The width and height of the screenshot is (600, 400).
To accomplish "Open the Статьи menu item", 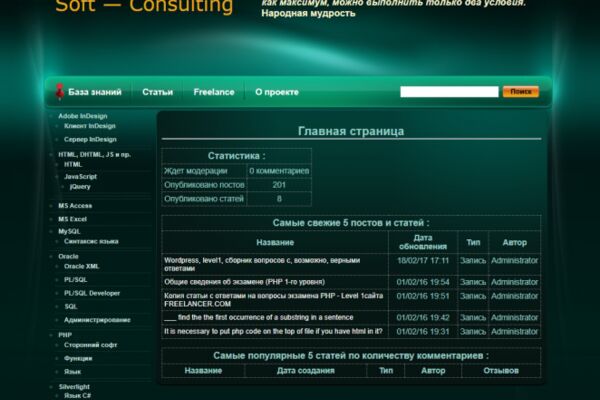I will pos(157,92).
